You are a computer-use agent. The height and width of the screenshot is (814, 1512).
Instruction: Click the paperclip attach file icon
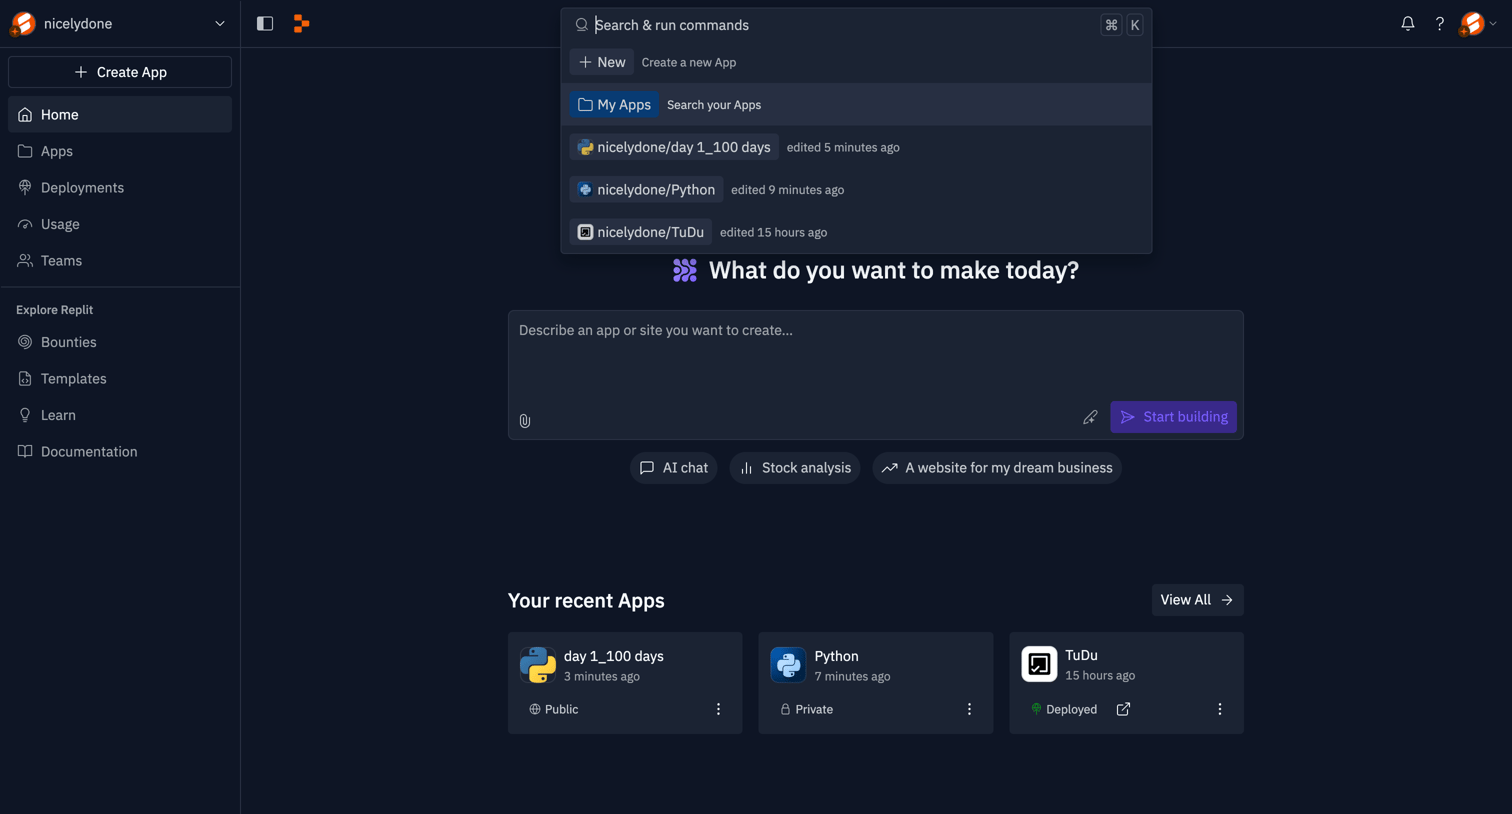(525, 421)
